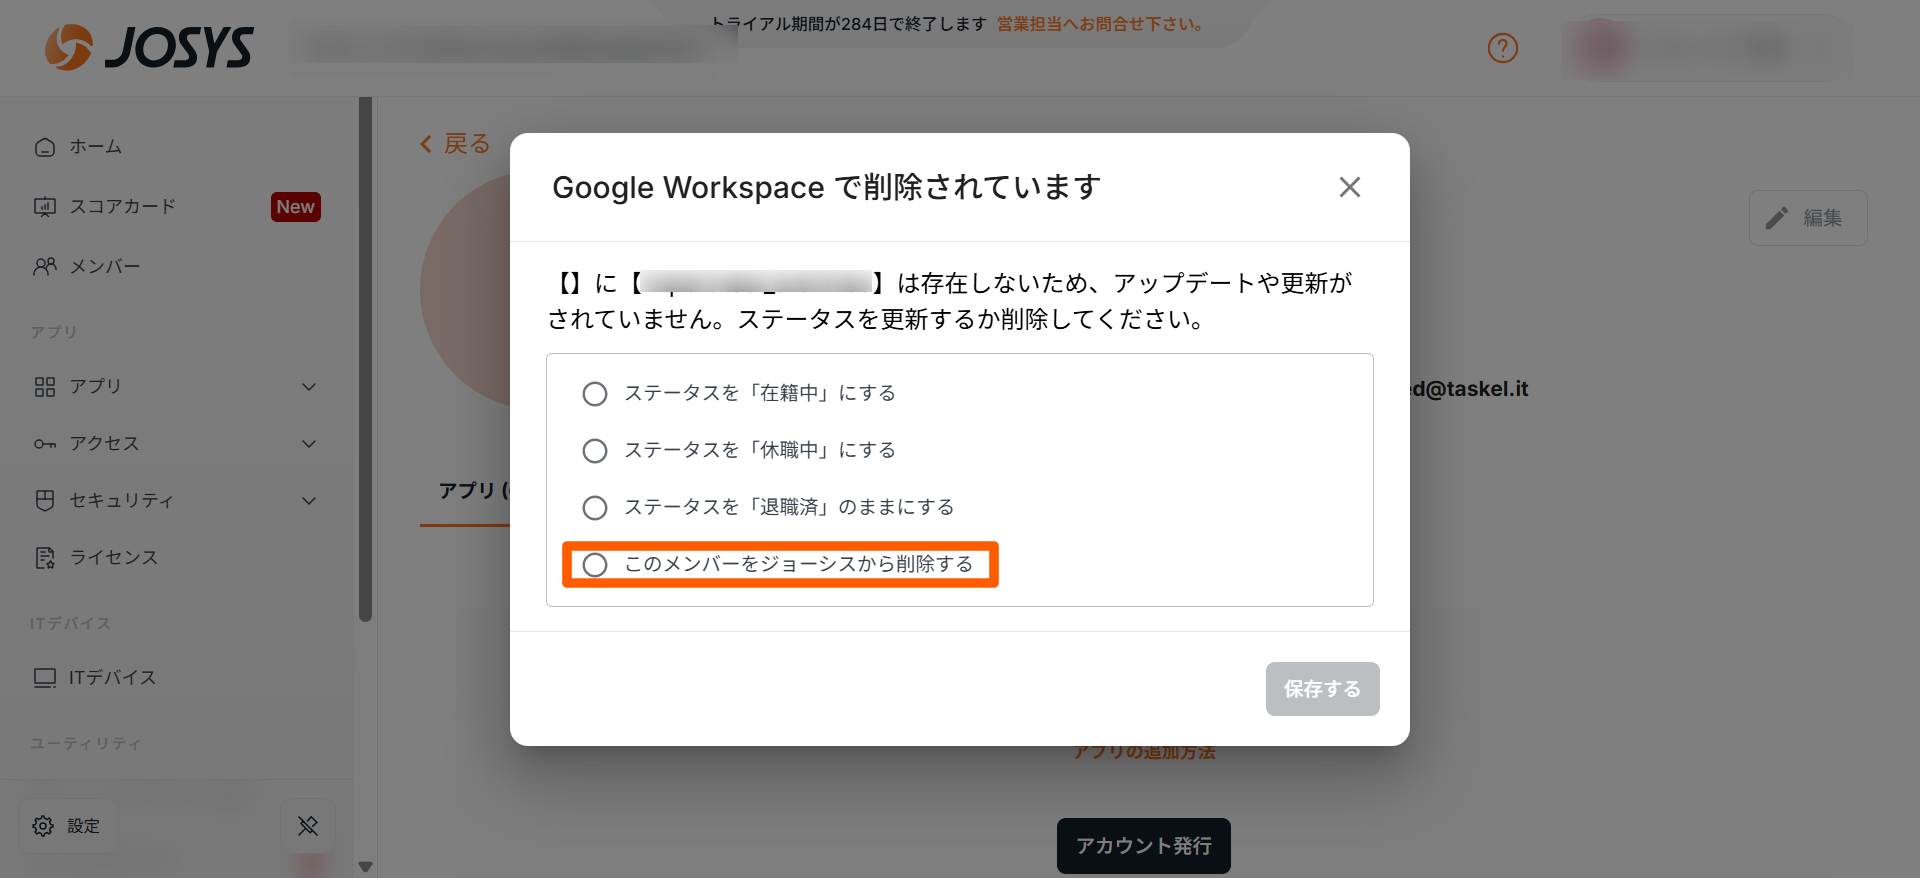Select the status「休職中」radio option
Image resolution: width=1920 pixels, height=878 pixels.
pyautogui.click(x=595, y=451)
